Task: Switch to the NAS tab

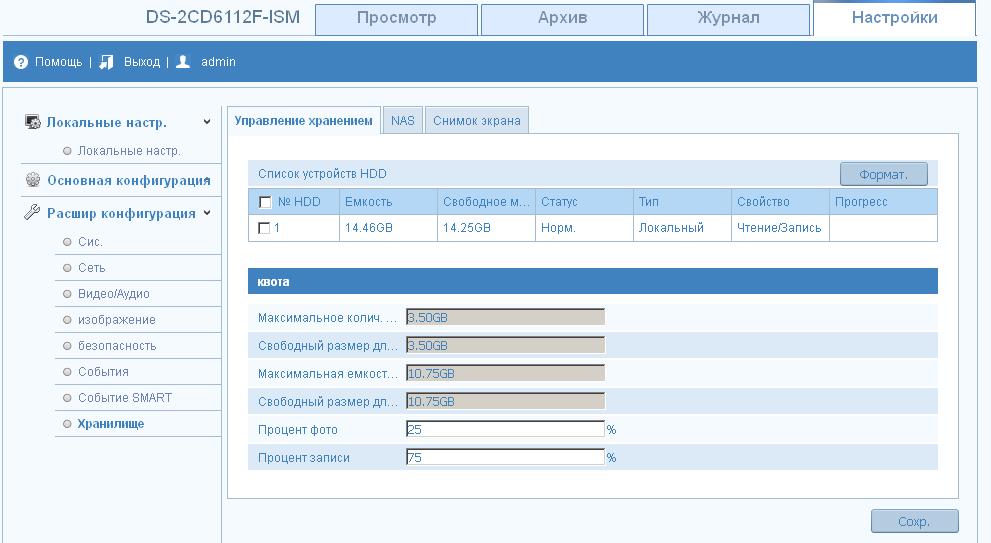Action: (403, 120)
